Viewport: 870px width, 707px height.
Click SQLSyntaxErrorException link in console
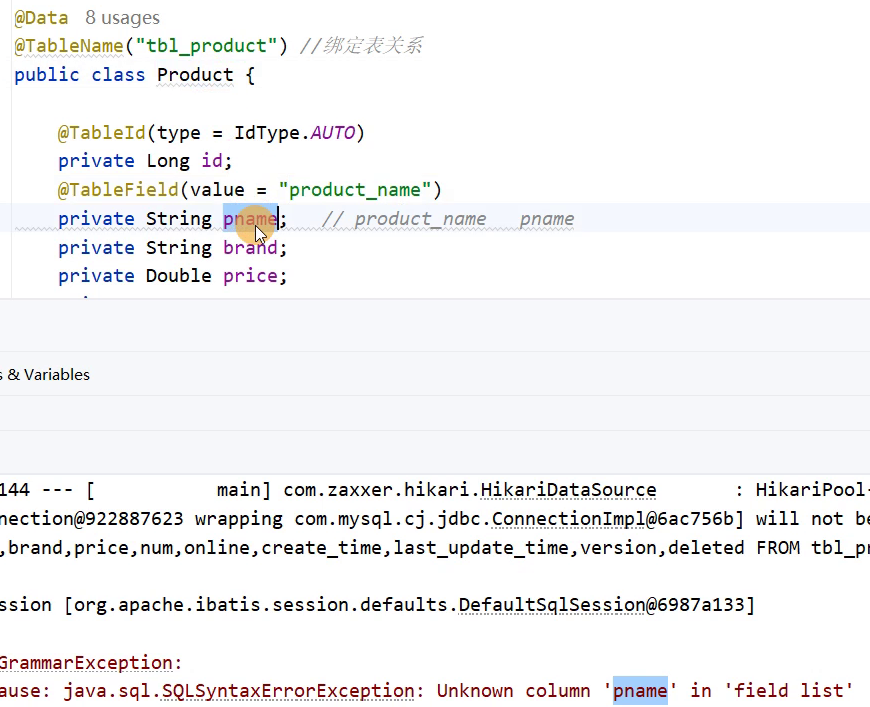[288, 691]
